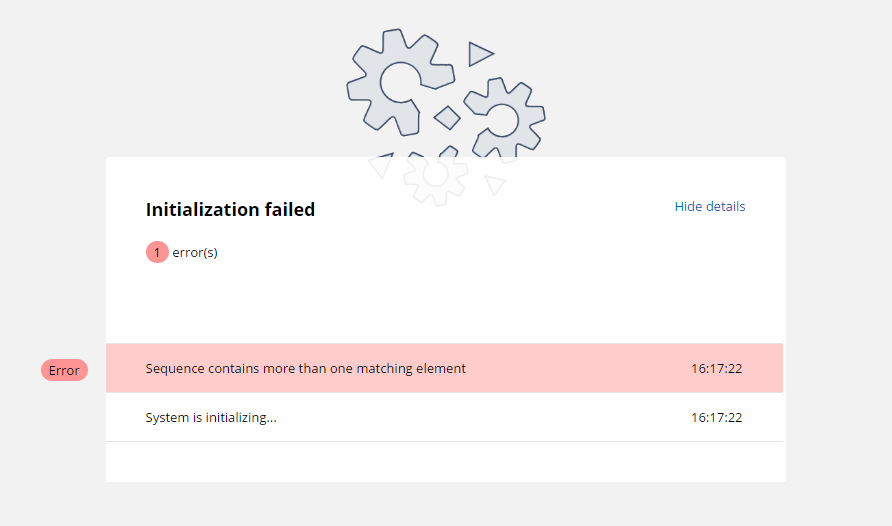Click the faded gear behind the panel top
Viewport: 892px width, 526px height.
point(436,175)
